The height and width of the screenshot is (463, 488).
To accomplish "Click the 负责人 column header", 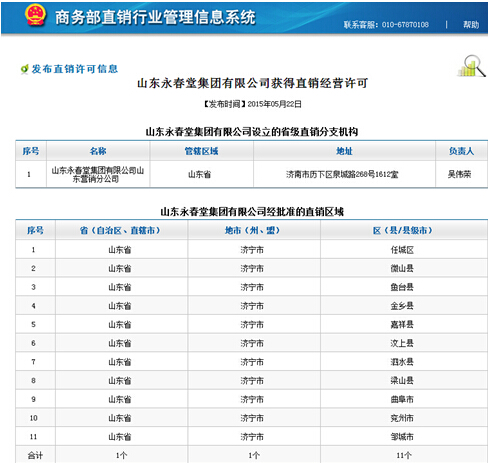I will click(461, 151).
